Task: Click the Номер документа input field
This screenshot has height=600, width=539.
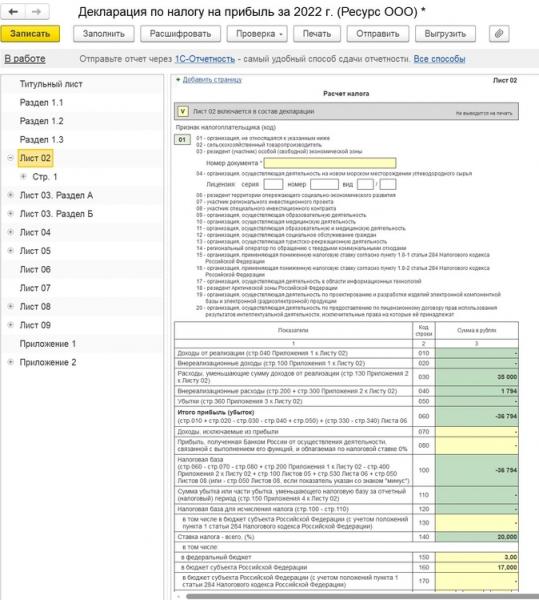Action: 330,163
